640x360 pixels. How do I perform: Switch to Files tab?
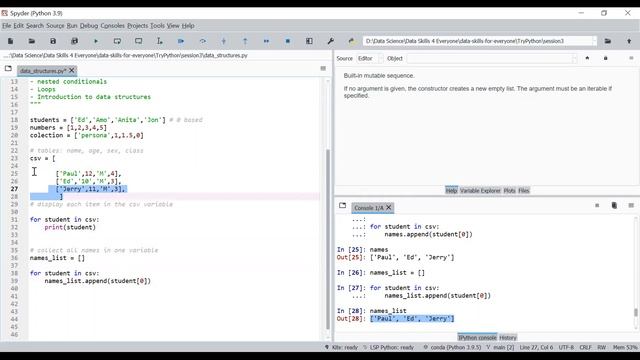point(524,191)
